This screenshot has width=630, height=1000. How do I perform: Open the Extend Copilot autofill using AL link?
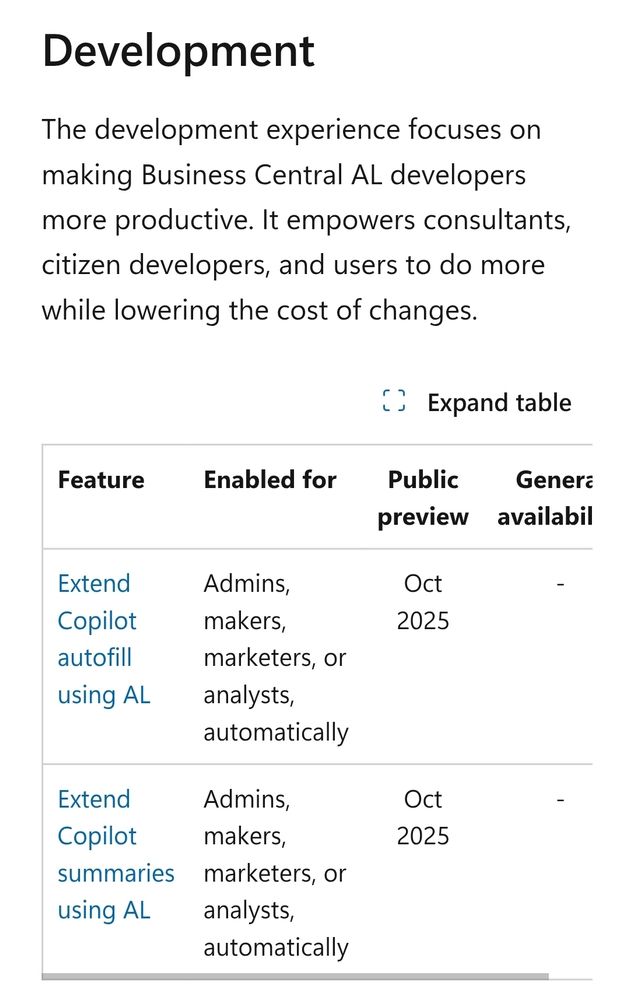[104, 639]
